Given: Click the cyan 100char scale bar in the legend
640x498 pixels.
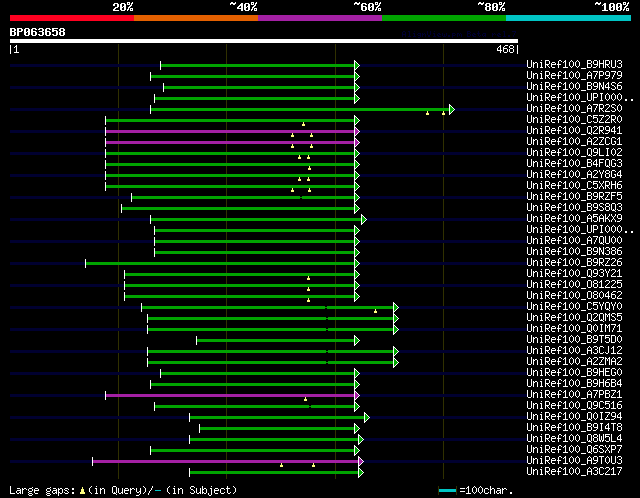Looking at the screenshot, I should pyautogui.click(x=448, y=490).
